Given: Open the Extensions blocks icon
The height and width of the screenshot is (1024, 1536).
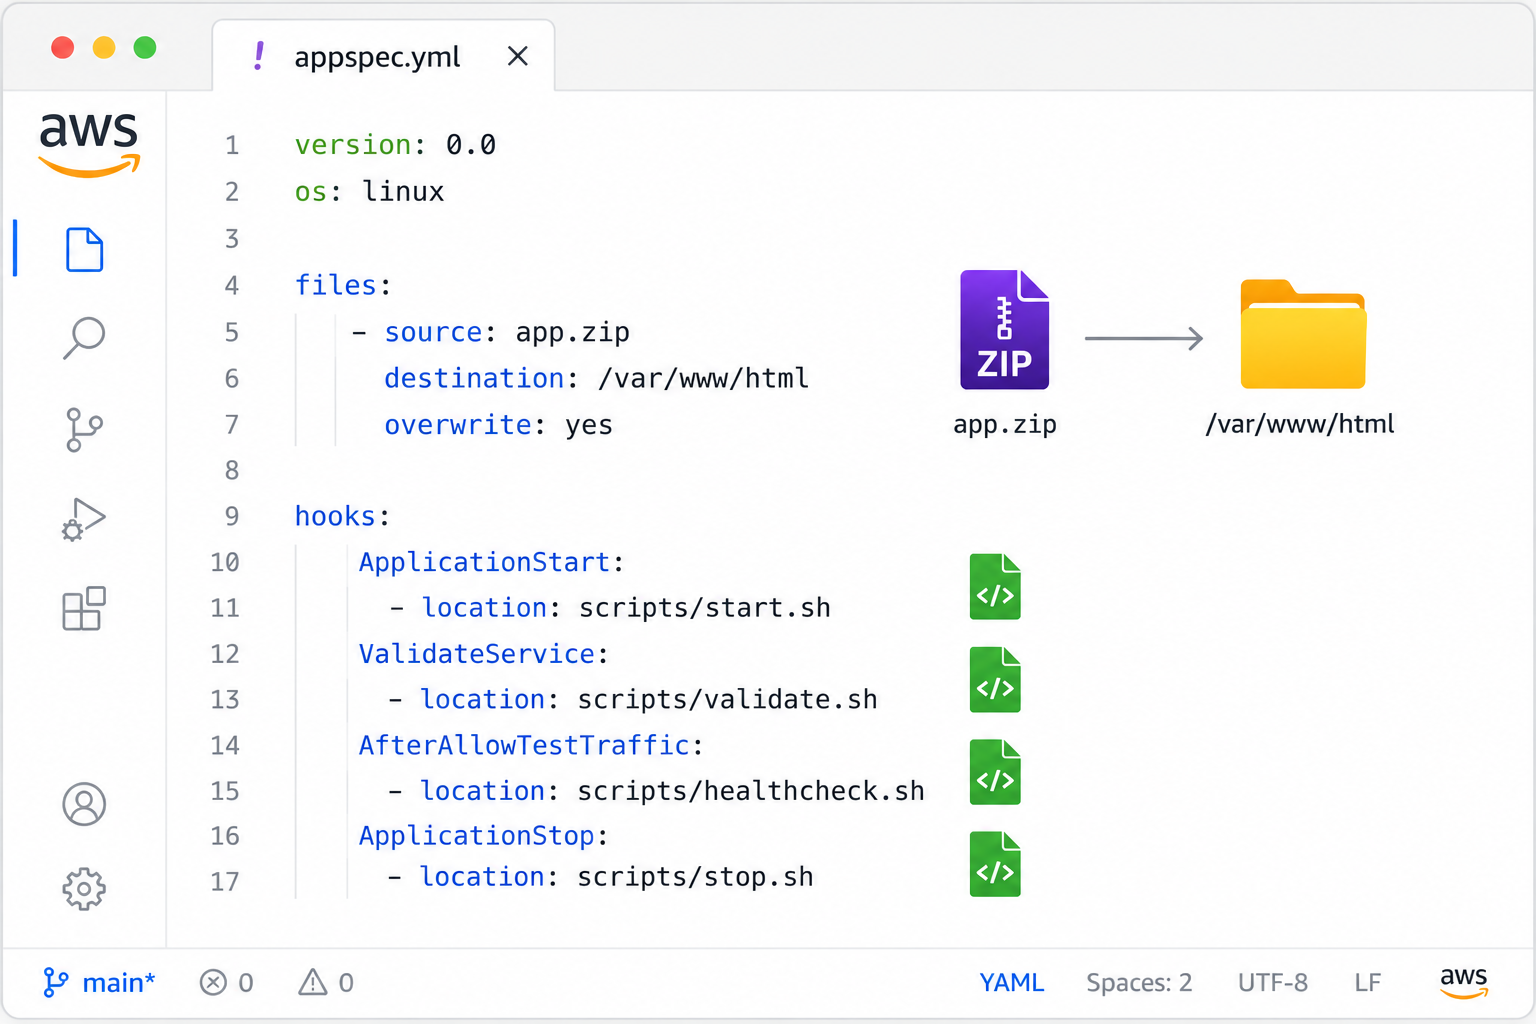Looking at the screenshot, I should 84,608.
